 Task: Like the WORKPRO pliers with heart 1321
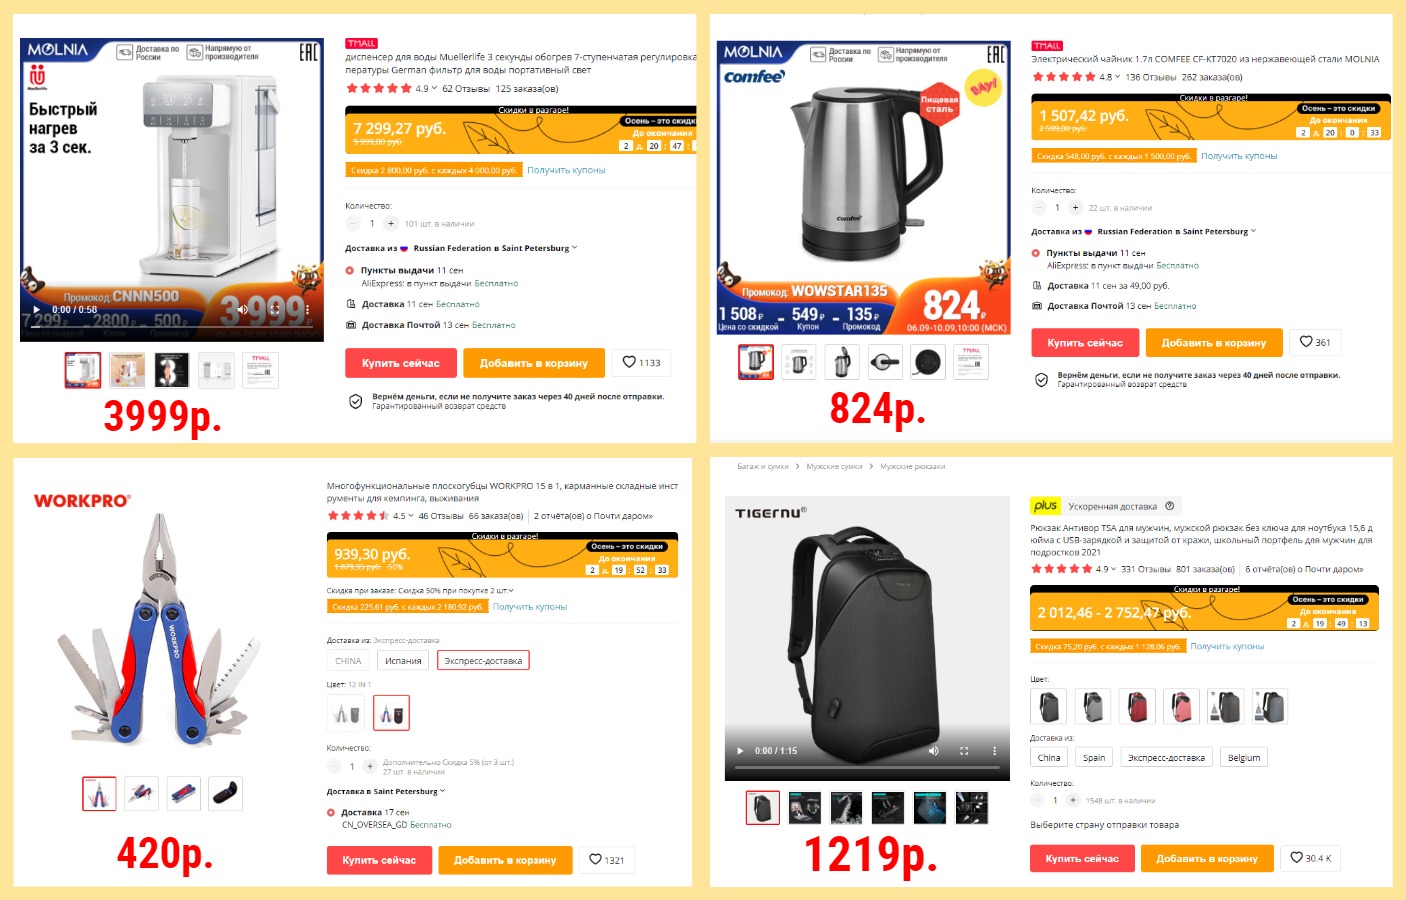click(x=606, y=860)
